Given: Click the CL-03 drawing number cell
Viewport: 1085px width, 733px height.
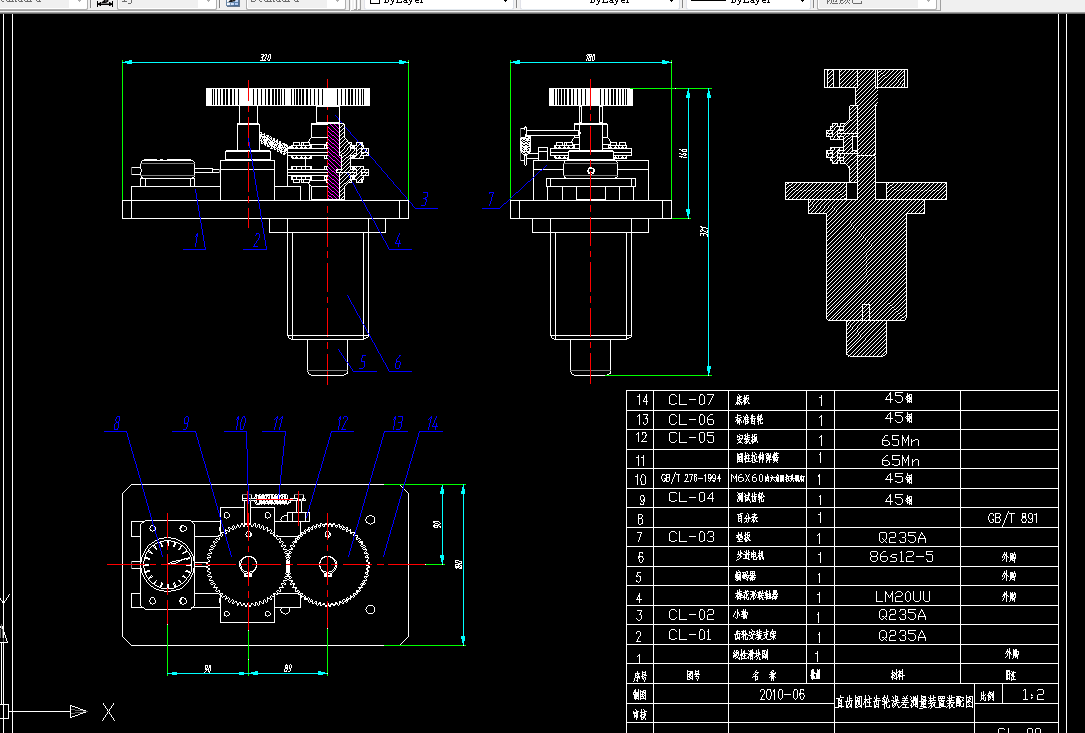Looking at the screenshot, I should coord(691,536).
